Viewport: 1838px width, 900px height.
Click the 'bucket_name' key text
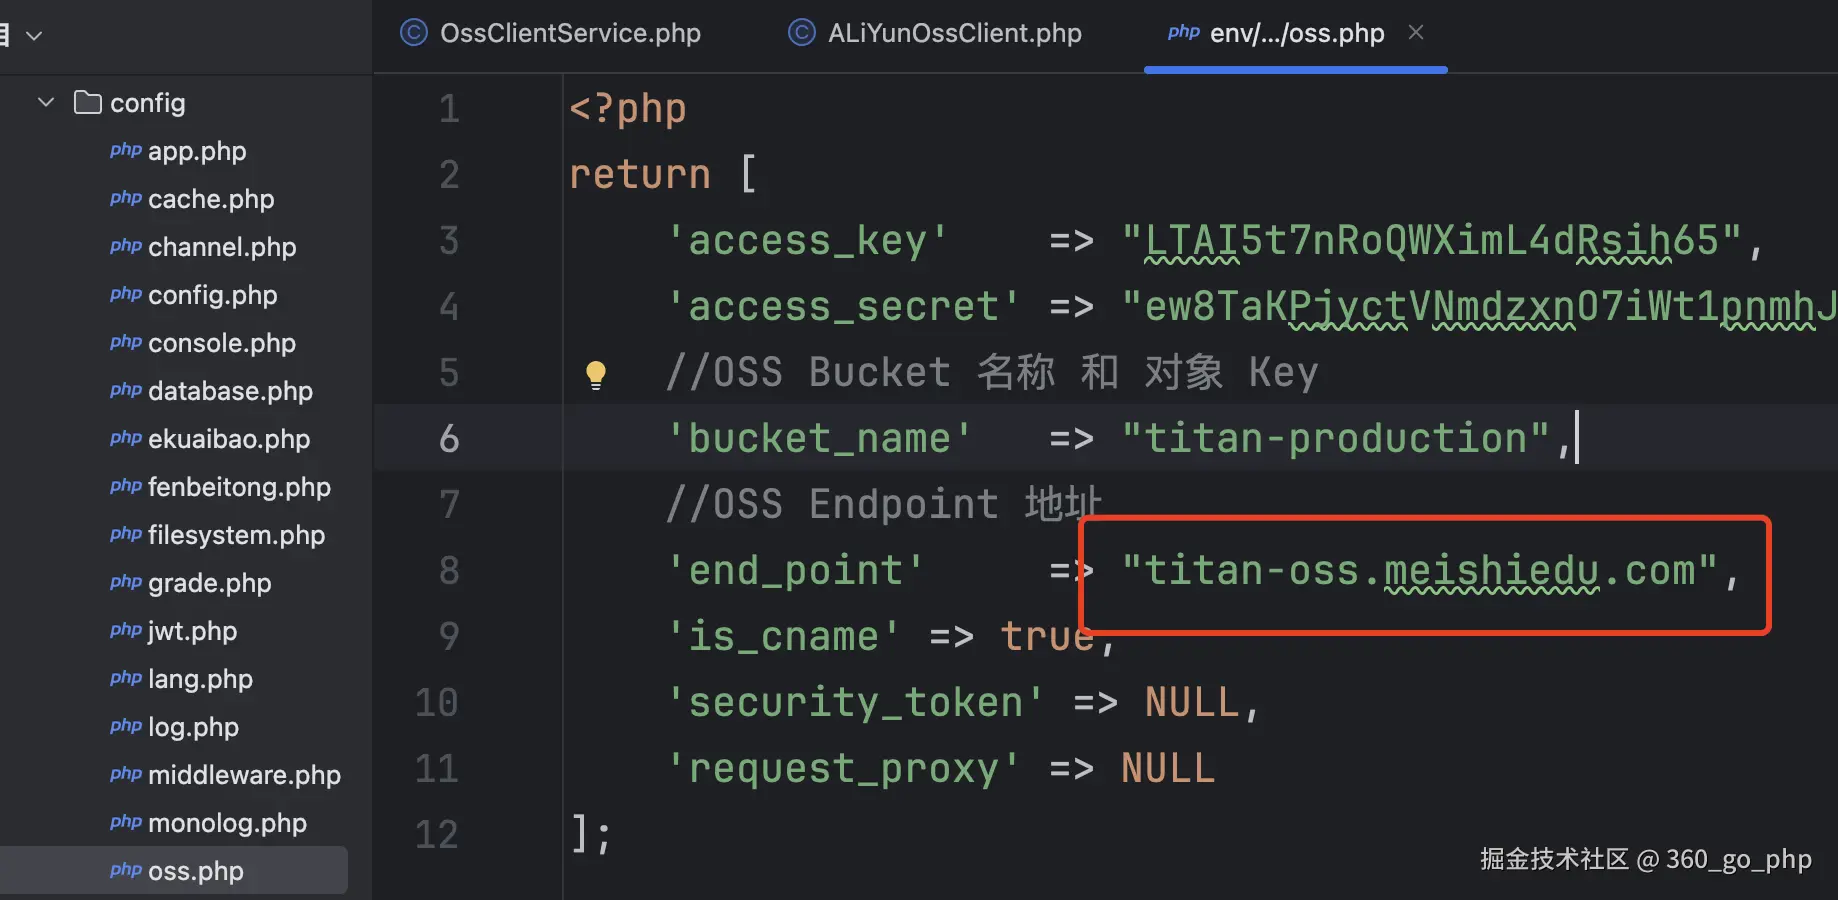[819, 439]
